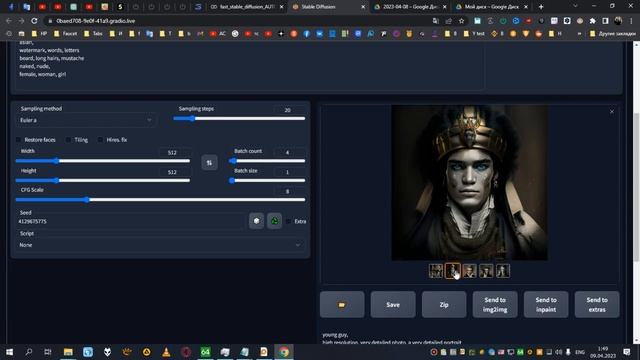Select the first grid thumbnail in the gallery
640x360 pixels.
pyautogui.click(x=436, y=271)
